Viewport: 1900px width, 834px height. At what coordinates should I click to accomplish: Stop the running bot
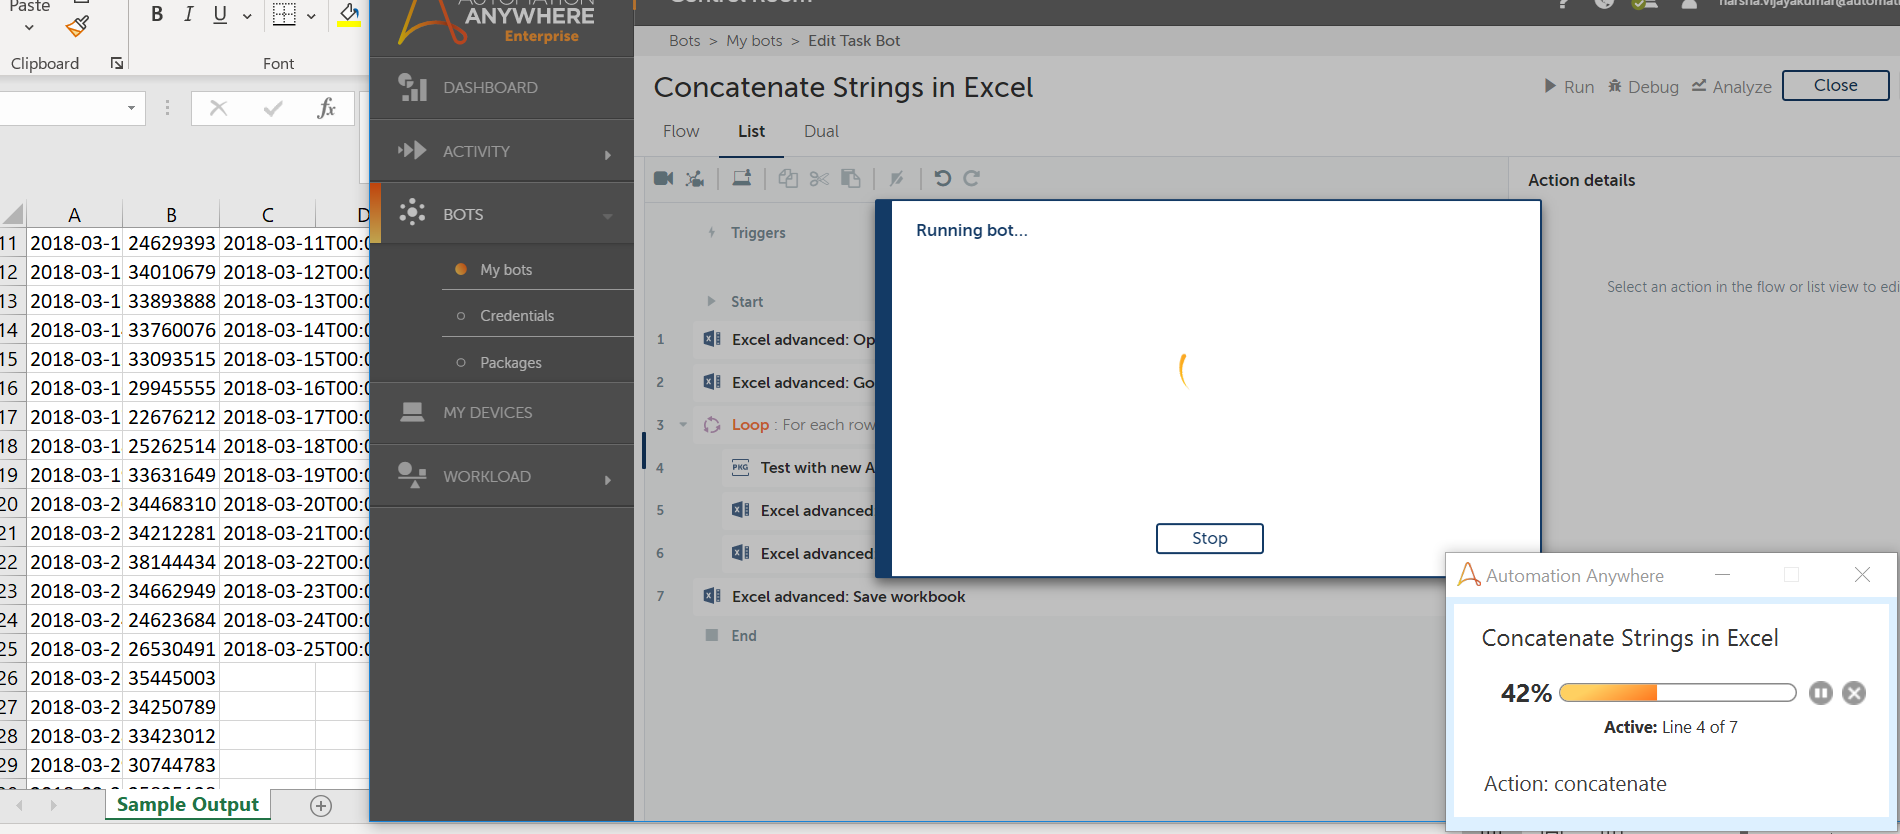click(x=1209, y=538)
